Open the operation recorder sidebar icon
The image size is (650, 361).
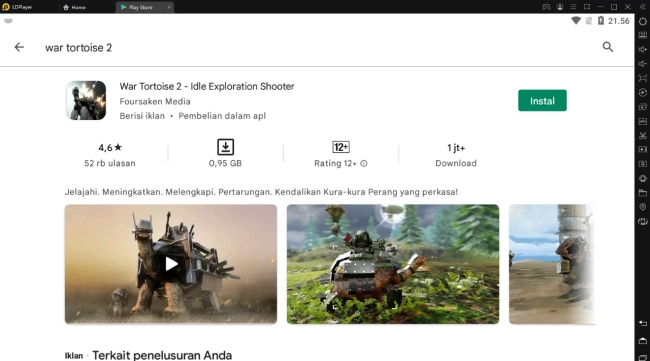[643, 92]
